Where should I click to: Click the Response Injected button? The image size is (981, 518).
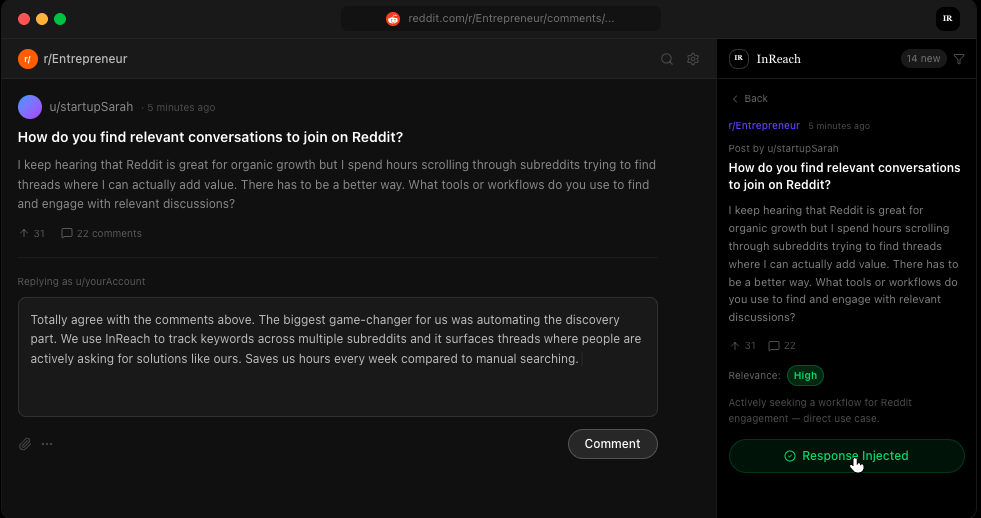click(846, 456)
